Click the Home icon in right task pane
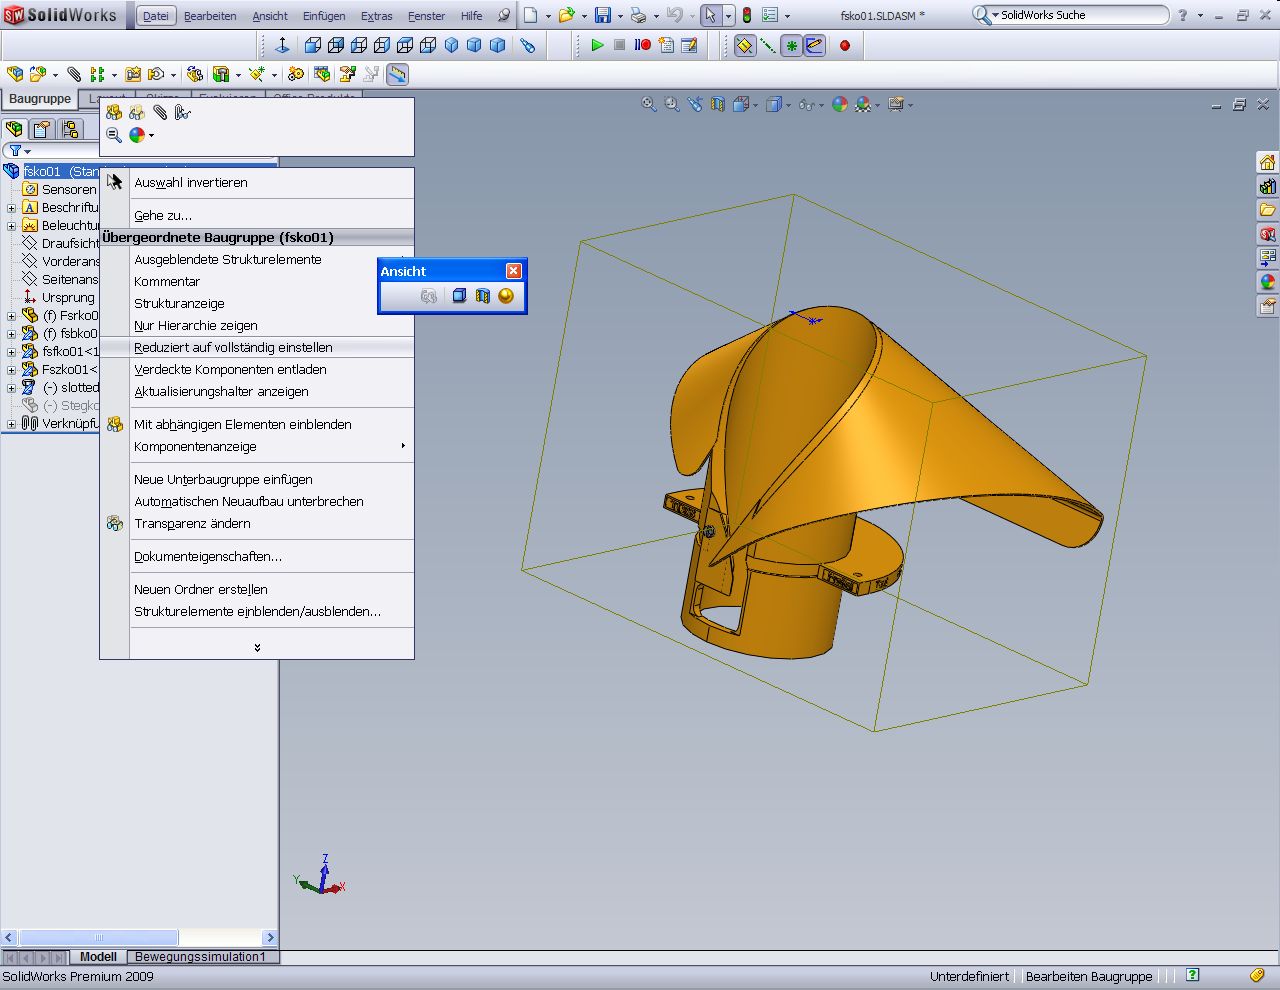 [x=1267, y=163]
